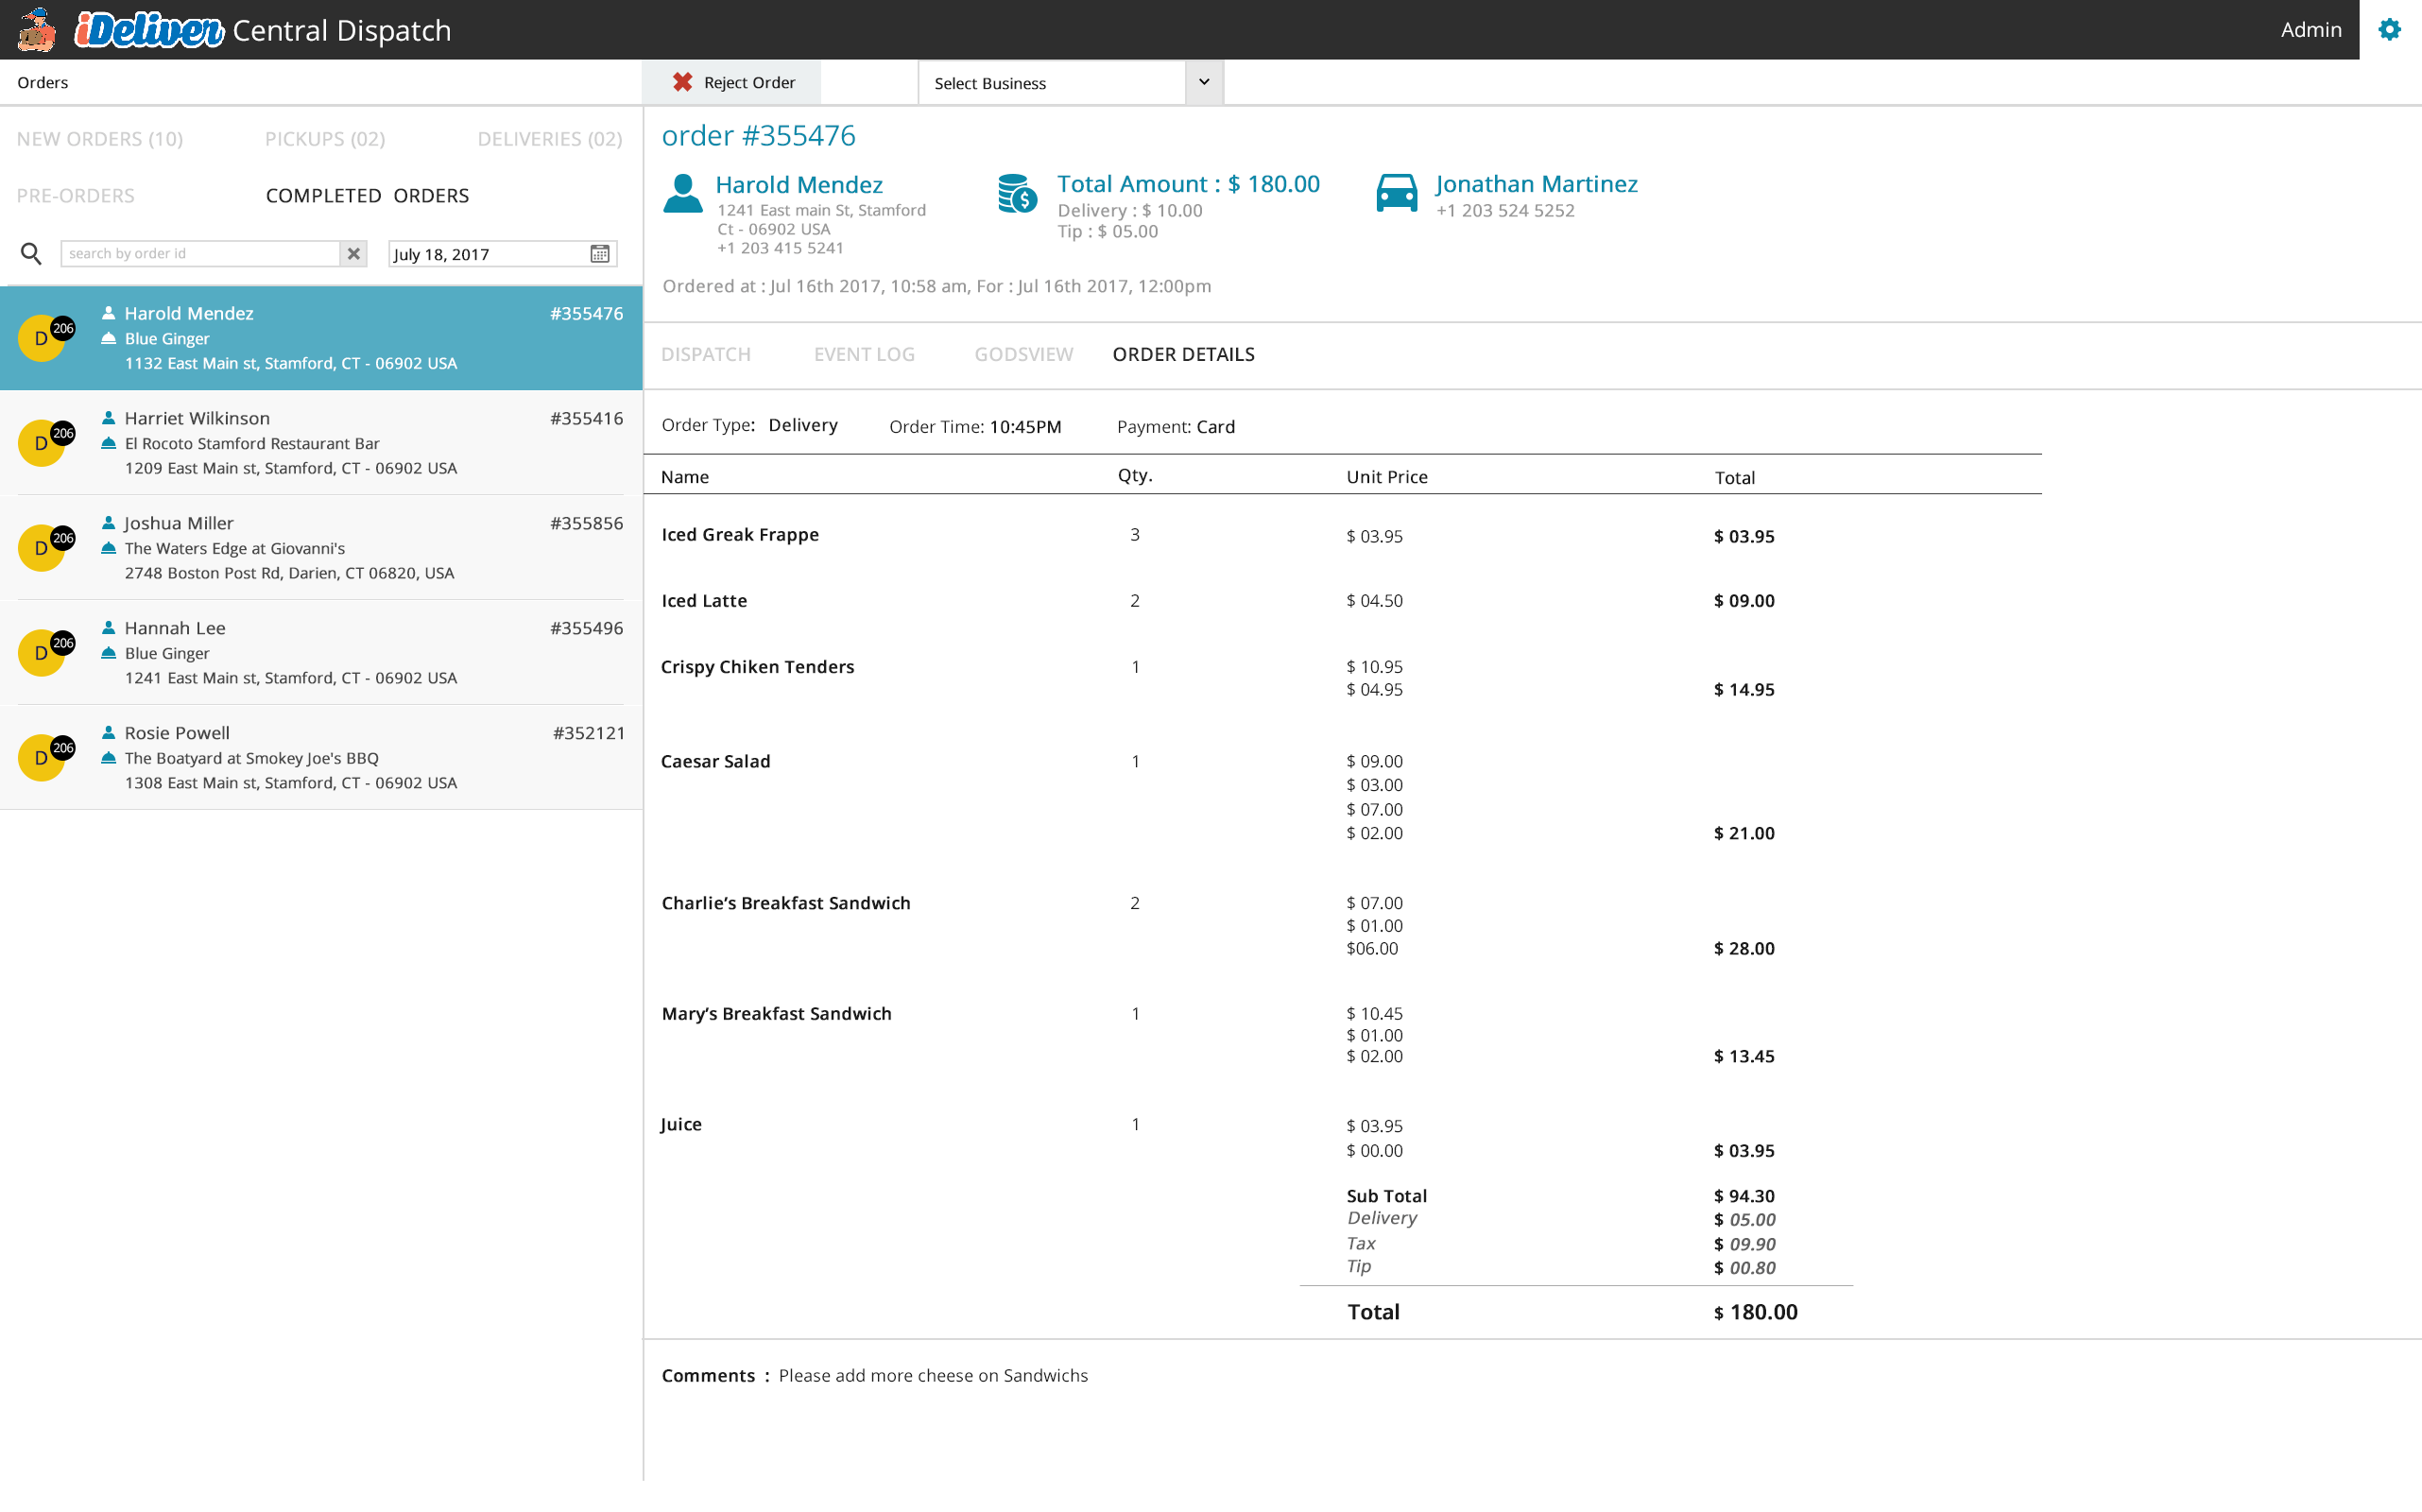The height and width of the screenshot is (1512, 2422).
Task: Select Hannah Lee order #355496
Action: (x=321, y=653)
